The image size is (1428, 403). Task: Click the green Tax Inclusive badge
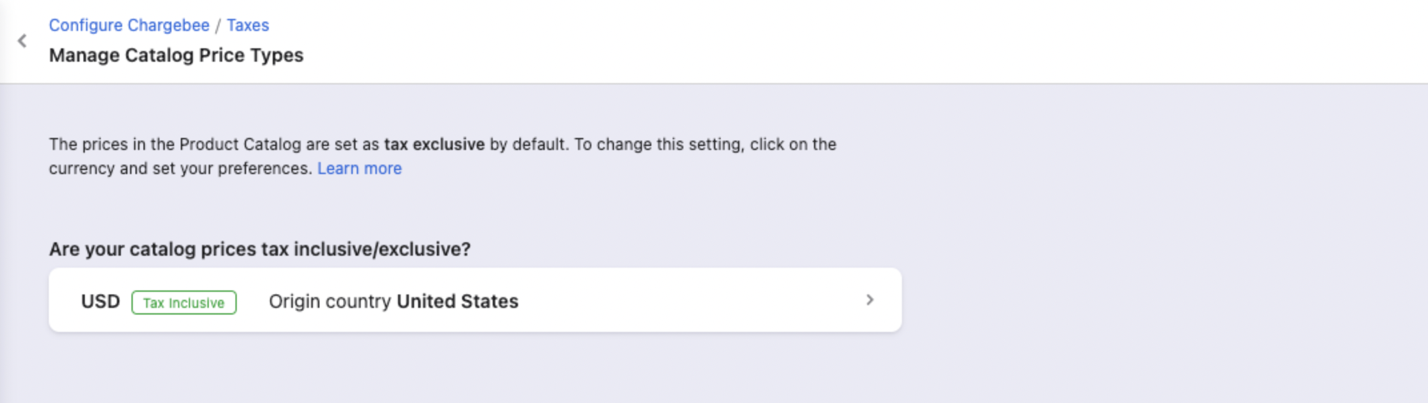[x=183, y=302]
